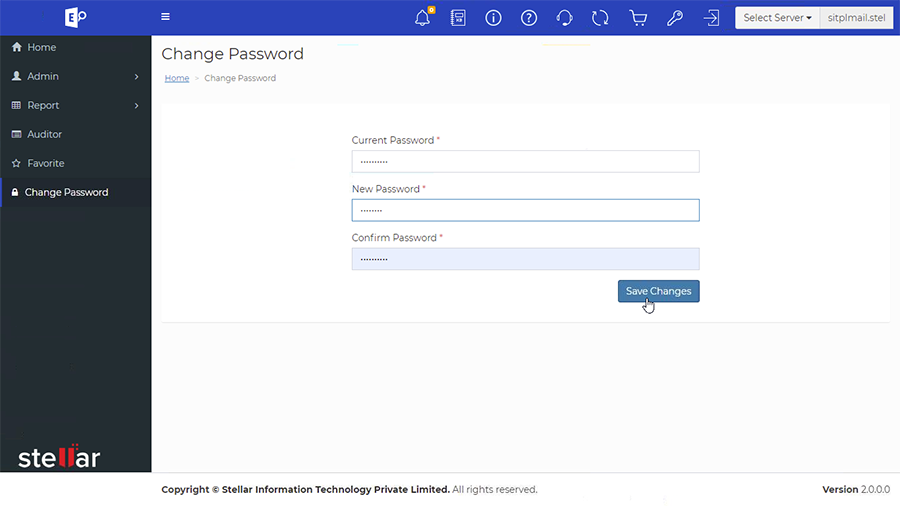The height and width of the screenshot is (506, 900).
Task: Open the Select Server dropdown
Action: click(777, 18)
